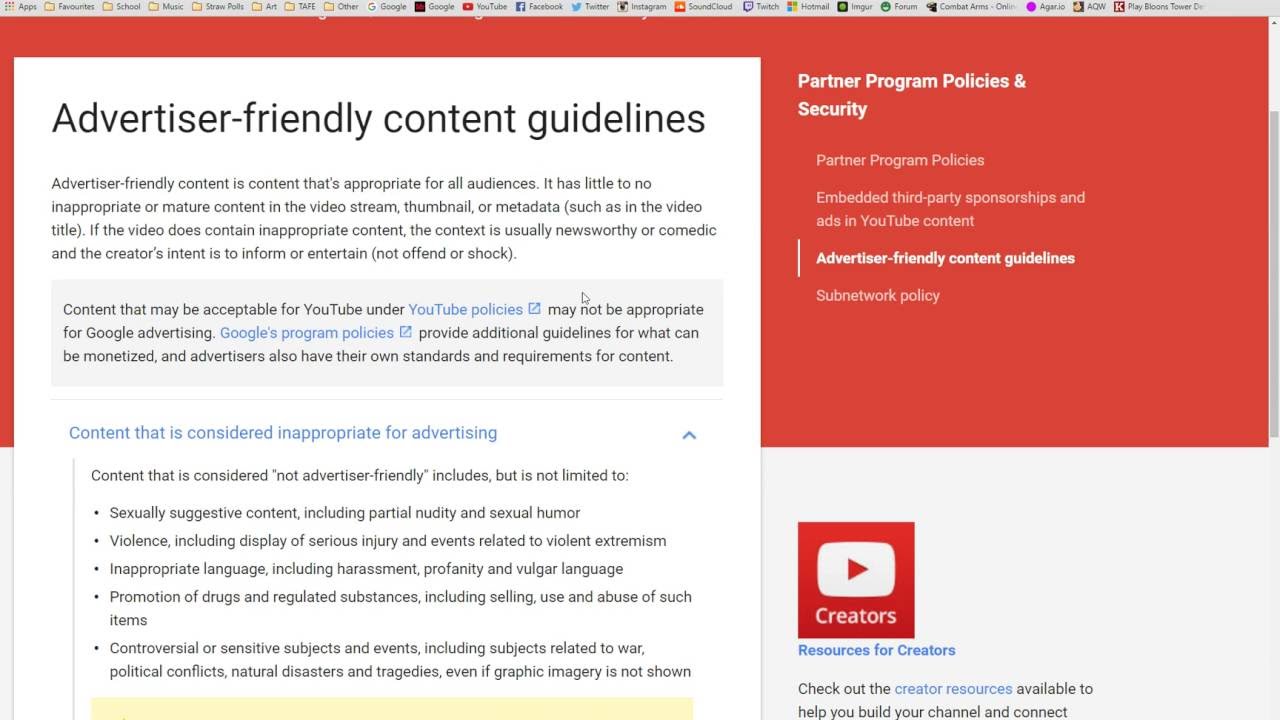This screenshot has width=1280, height=720.
Task: Open the Music bookmarks folder
Action: [166, 6]
